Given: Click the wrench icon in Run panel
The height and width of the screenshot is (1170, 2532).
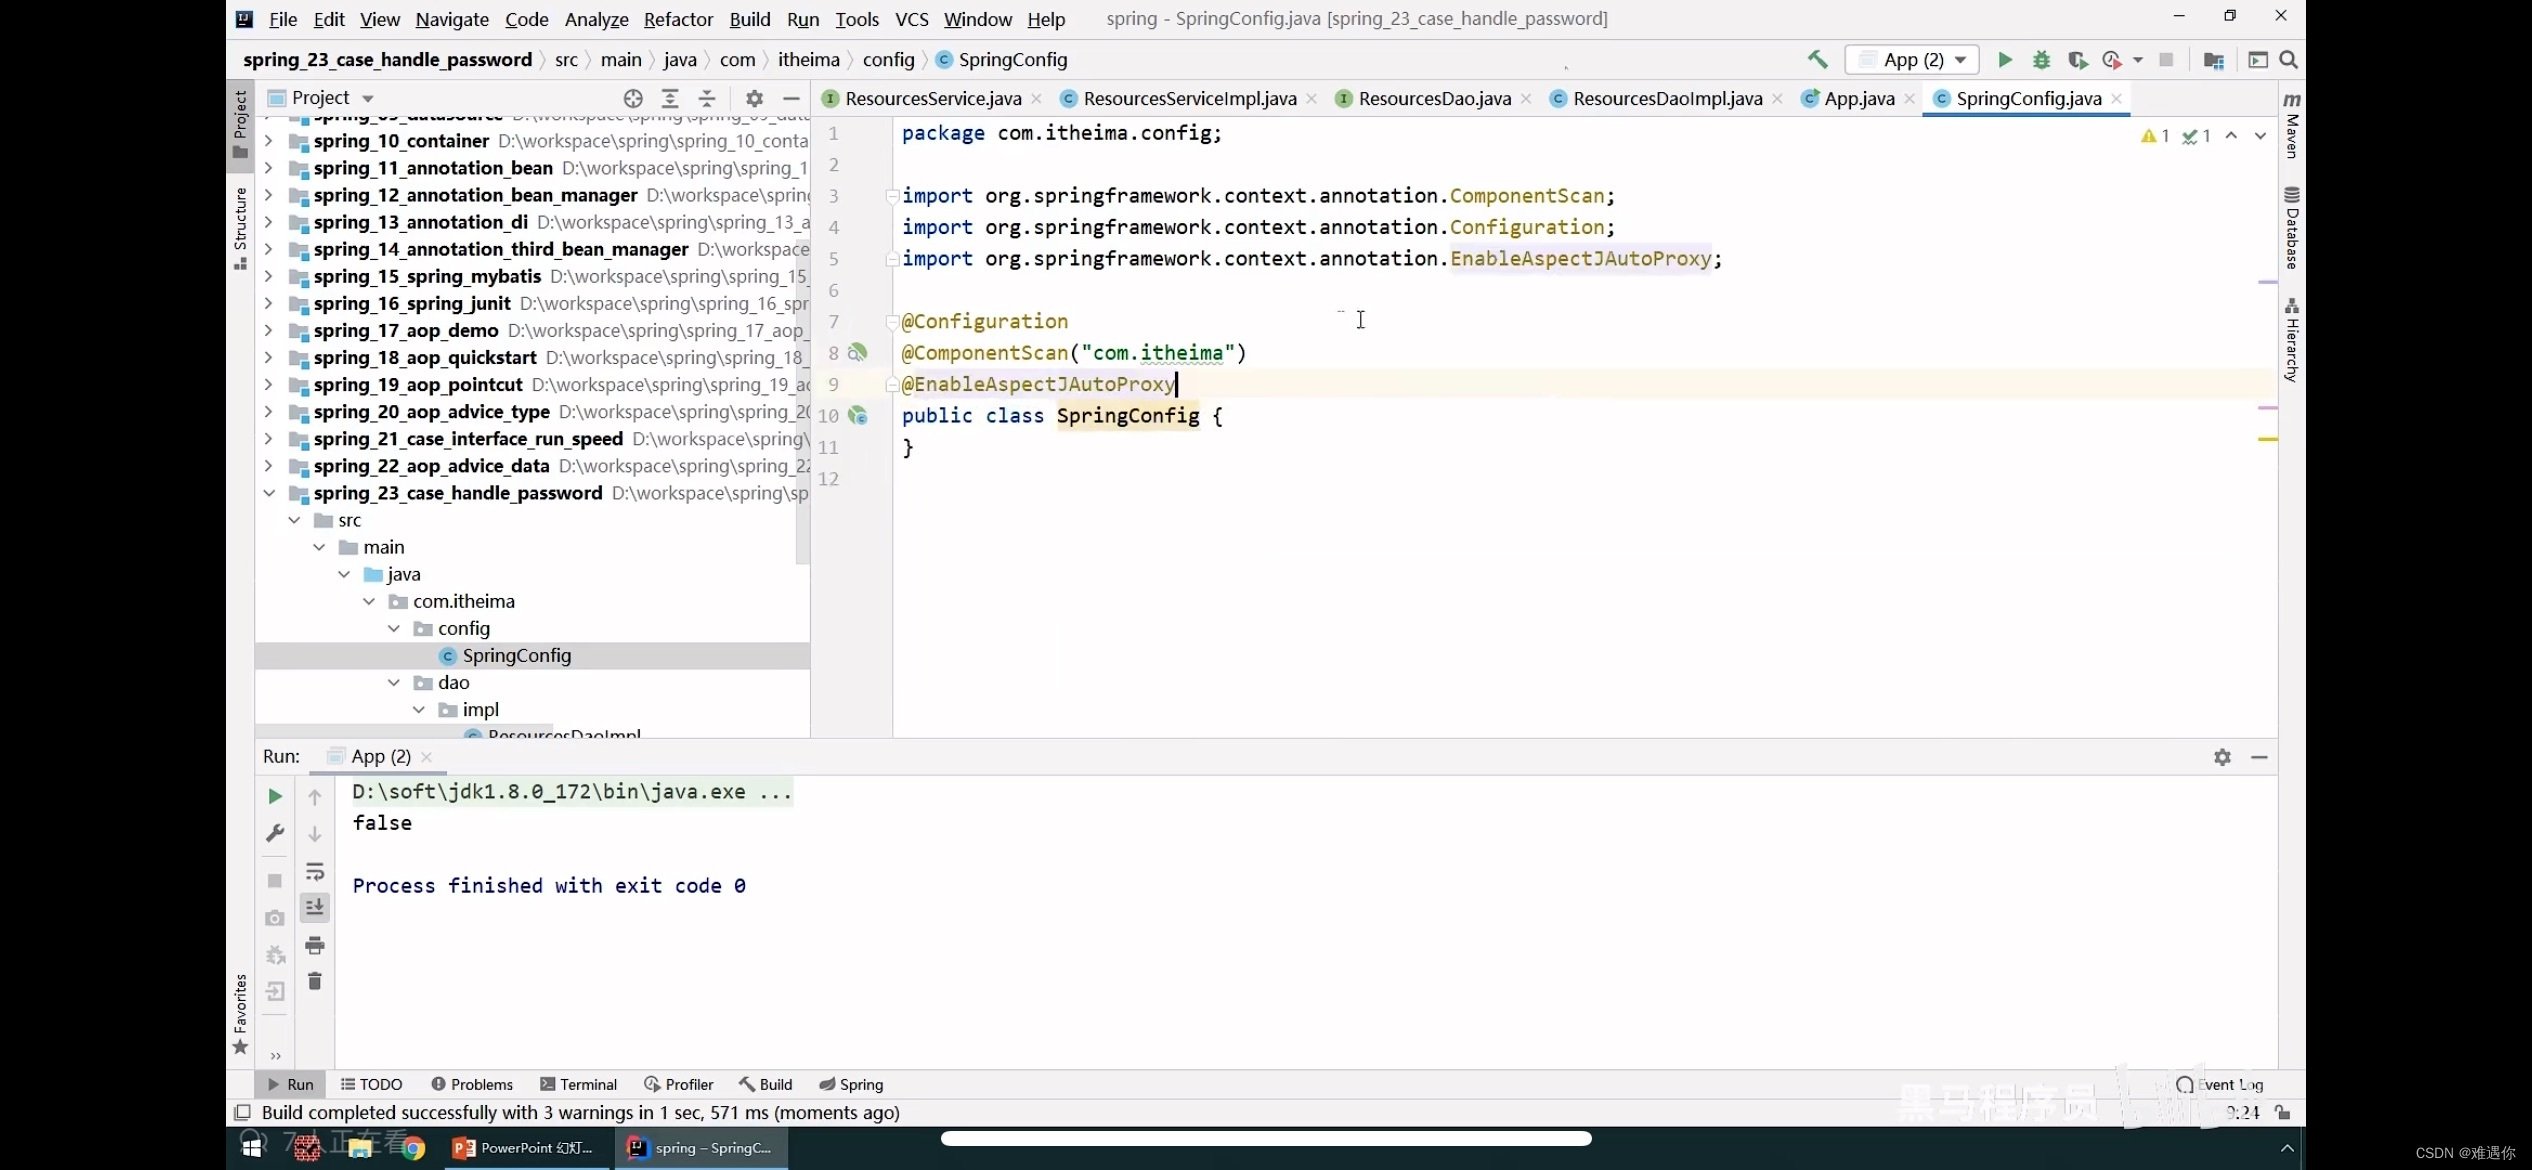Looking at the screenshot, I should click(x=275, y=833).
